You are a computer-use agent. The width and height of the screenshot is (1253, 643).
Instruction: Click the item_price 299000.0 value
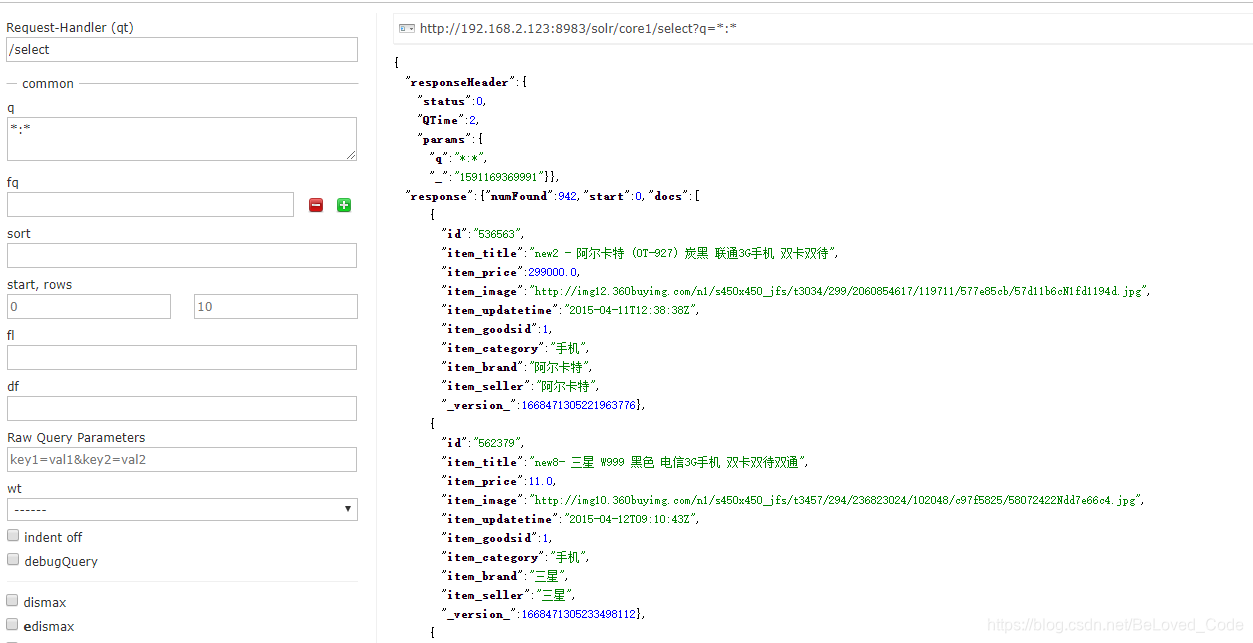554,272
